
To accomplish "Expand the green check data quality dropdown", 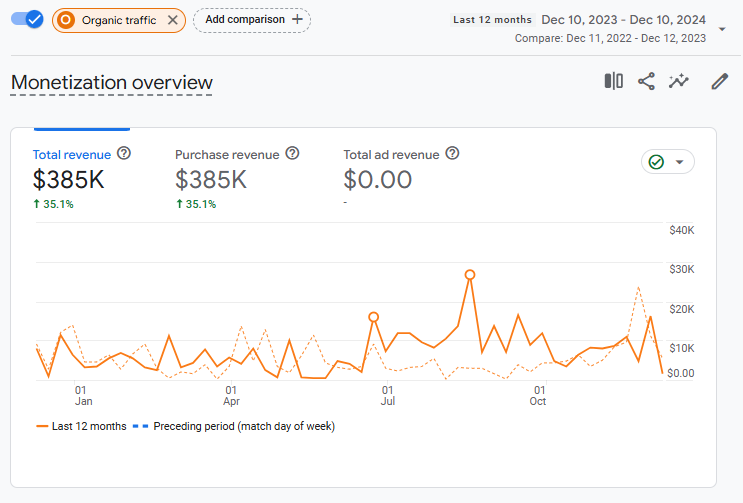I will pyautogui.click(x=668, y=162).
